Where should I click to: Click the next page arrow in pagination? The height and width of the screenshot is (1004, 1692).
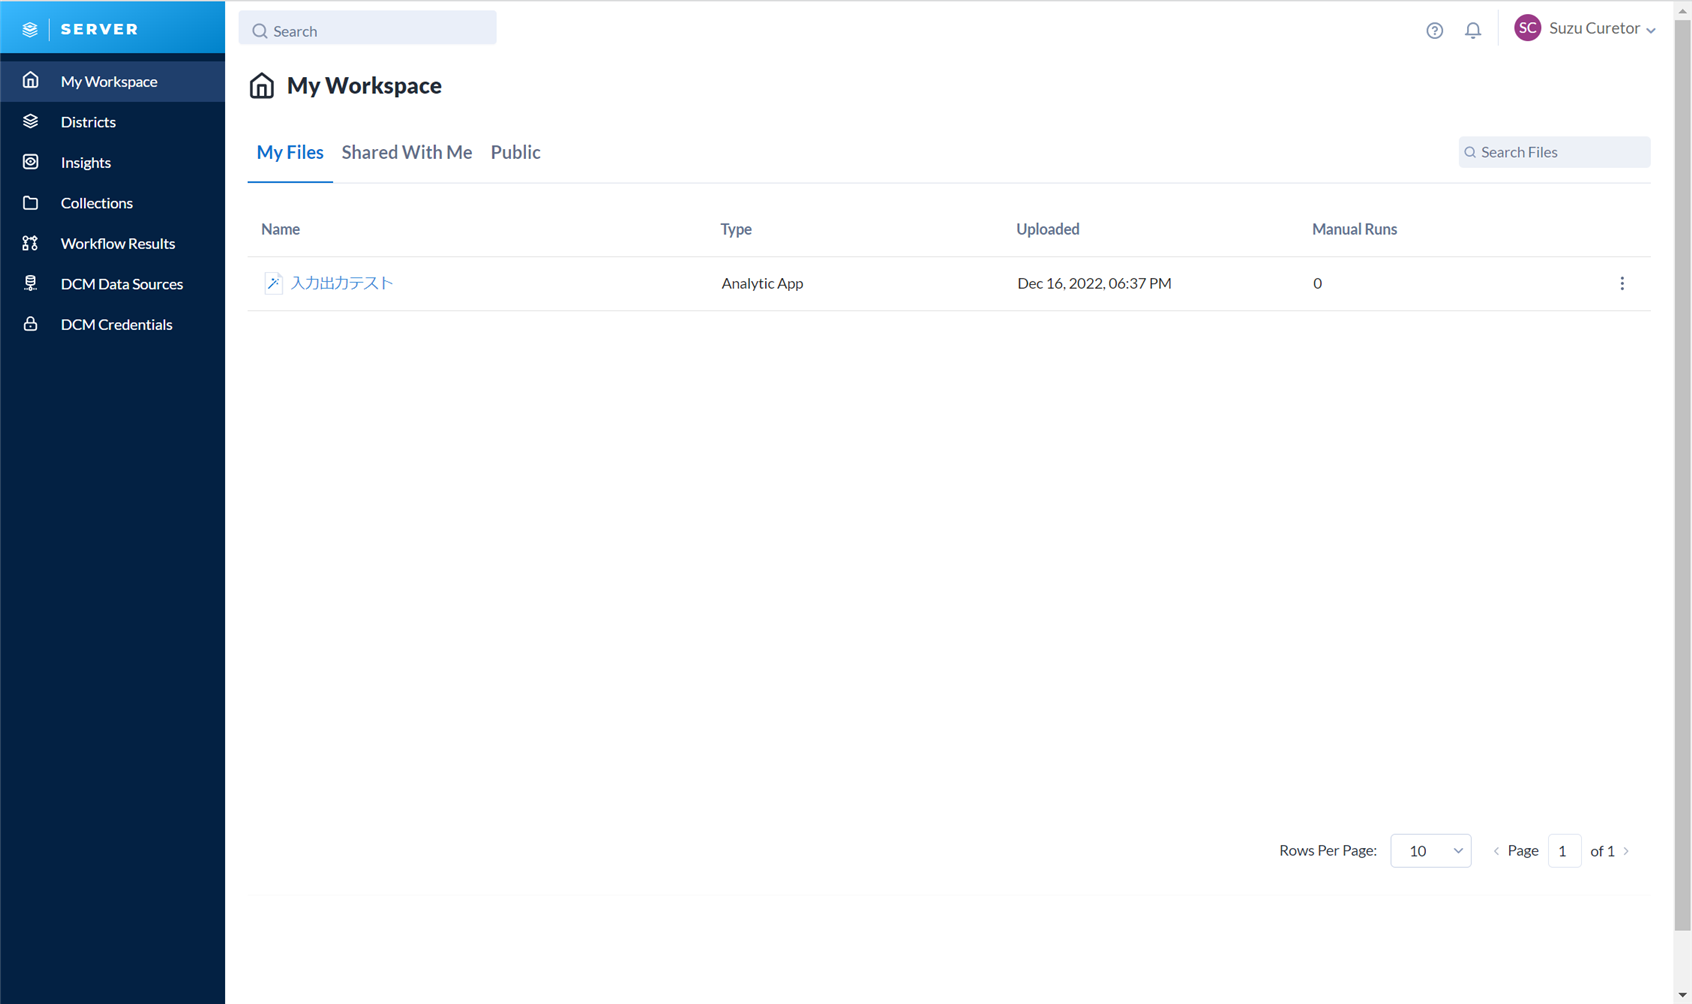(1625, 850)
